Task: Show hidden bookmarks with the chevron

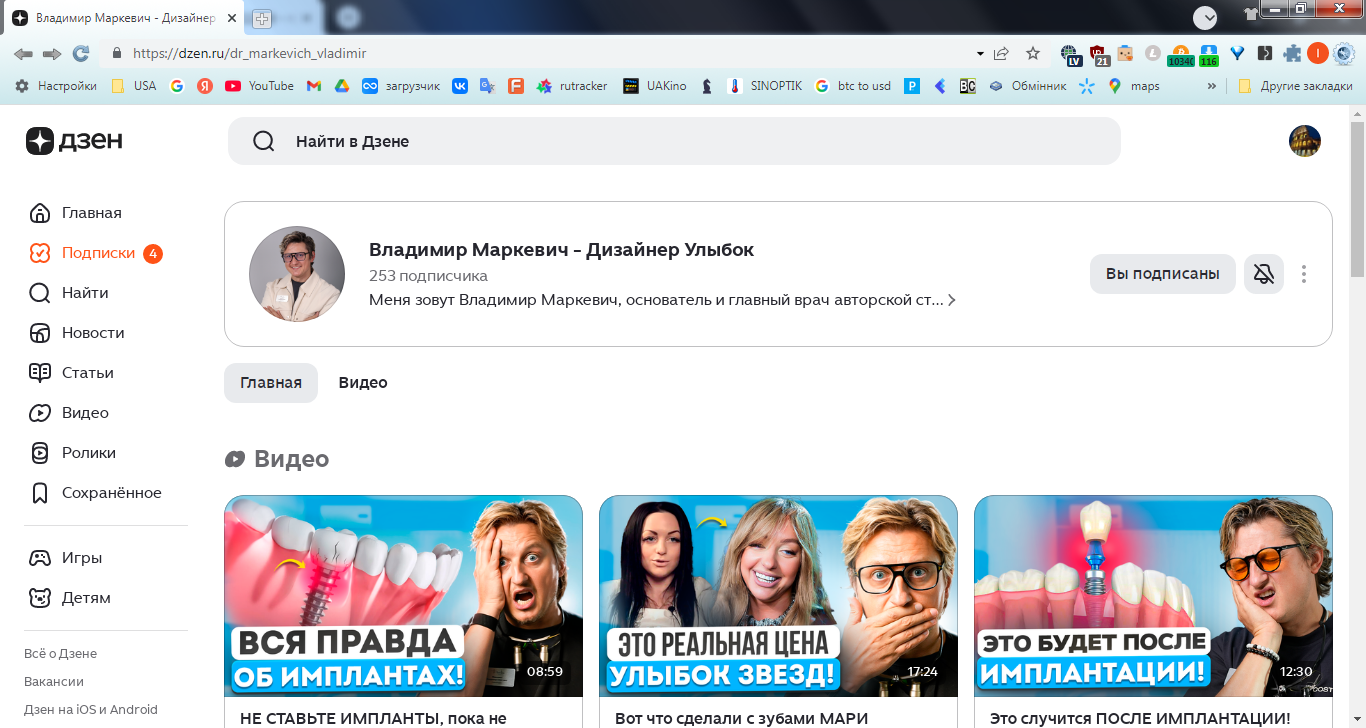Action: point(1212,86)
